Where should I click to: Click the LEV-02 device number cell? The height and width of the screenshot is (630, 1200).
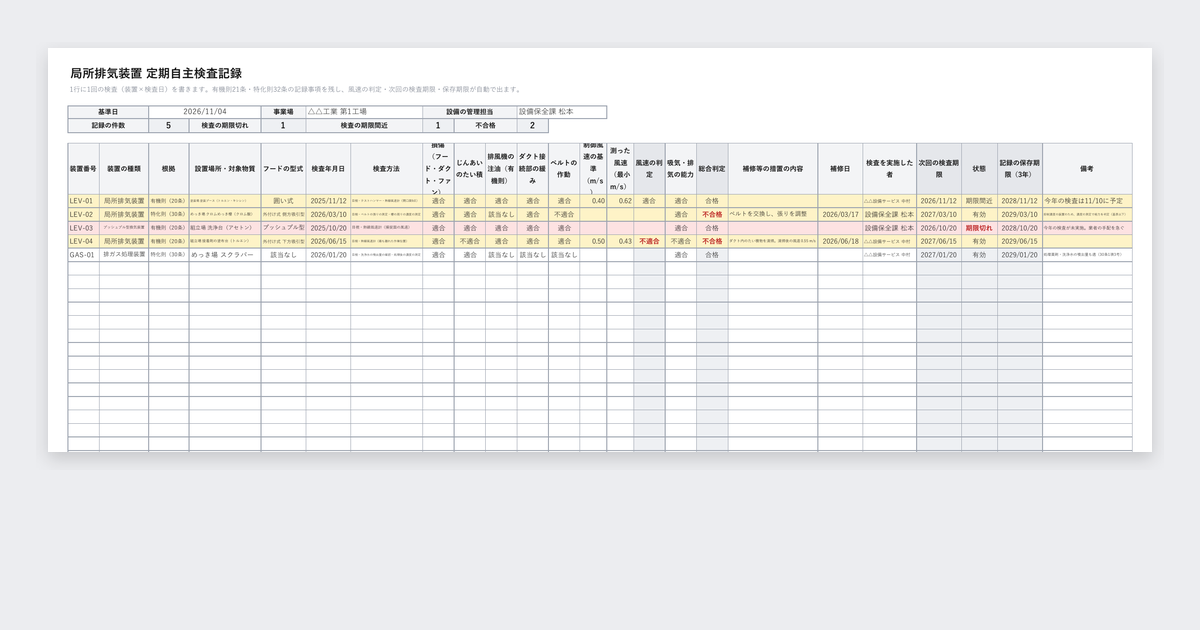[x=83, y=214]
